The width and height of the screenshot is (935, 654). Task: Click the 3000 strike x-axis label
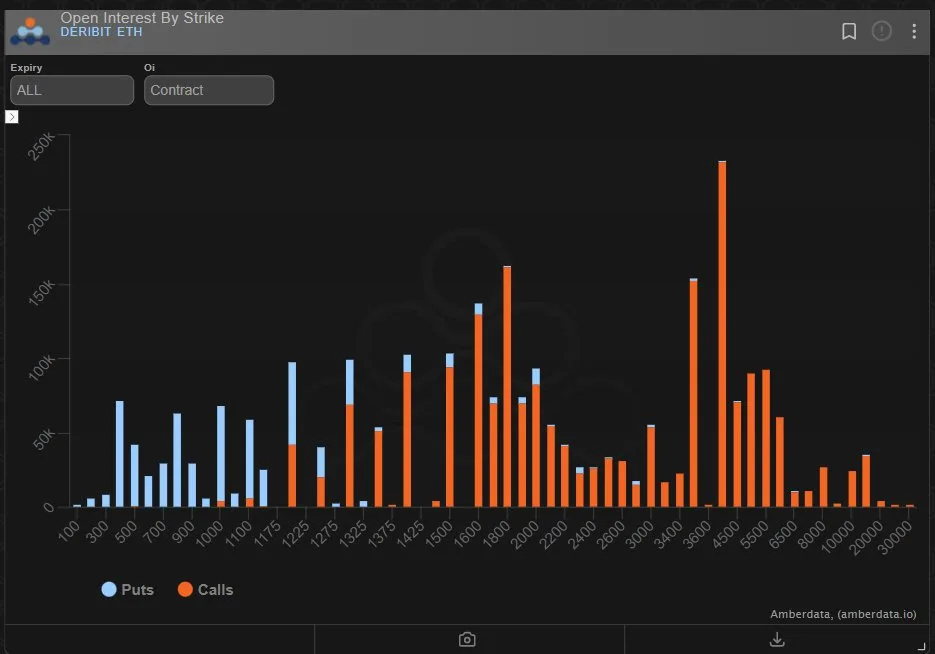639,533
